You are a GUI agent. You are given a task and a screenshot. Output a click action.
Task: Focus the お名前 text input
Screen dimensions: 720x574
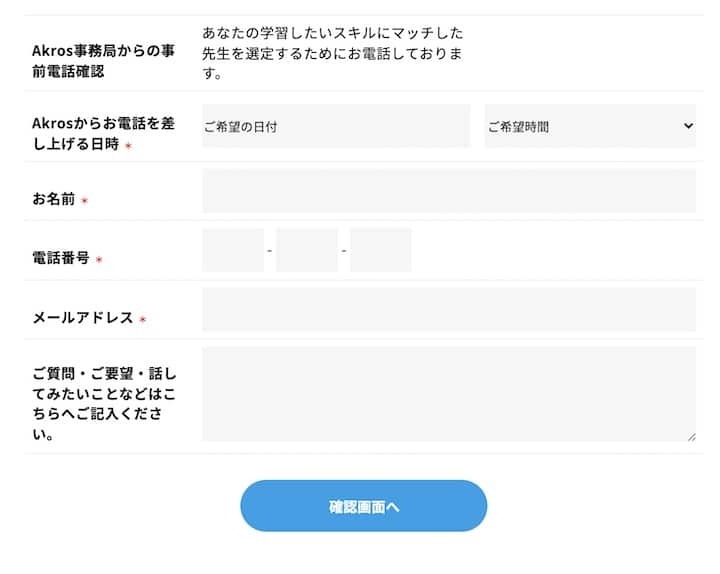click(x=448, y=191)
